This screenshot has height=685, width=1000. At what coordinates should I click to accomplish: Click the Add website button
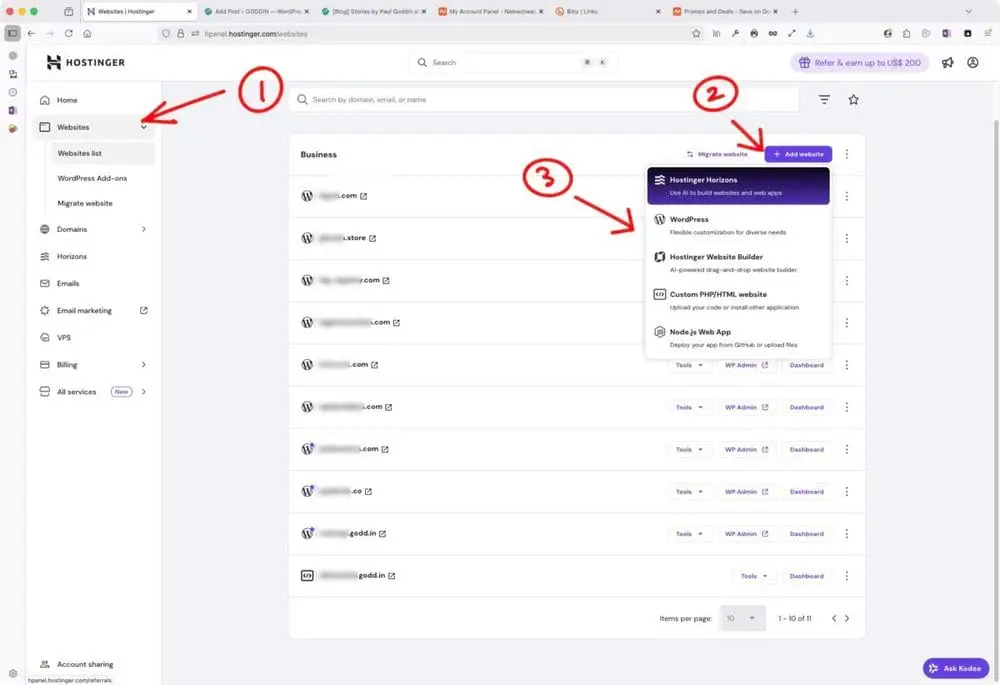[798, 154]
